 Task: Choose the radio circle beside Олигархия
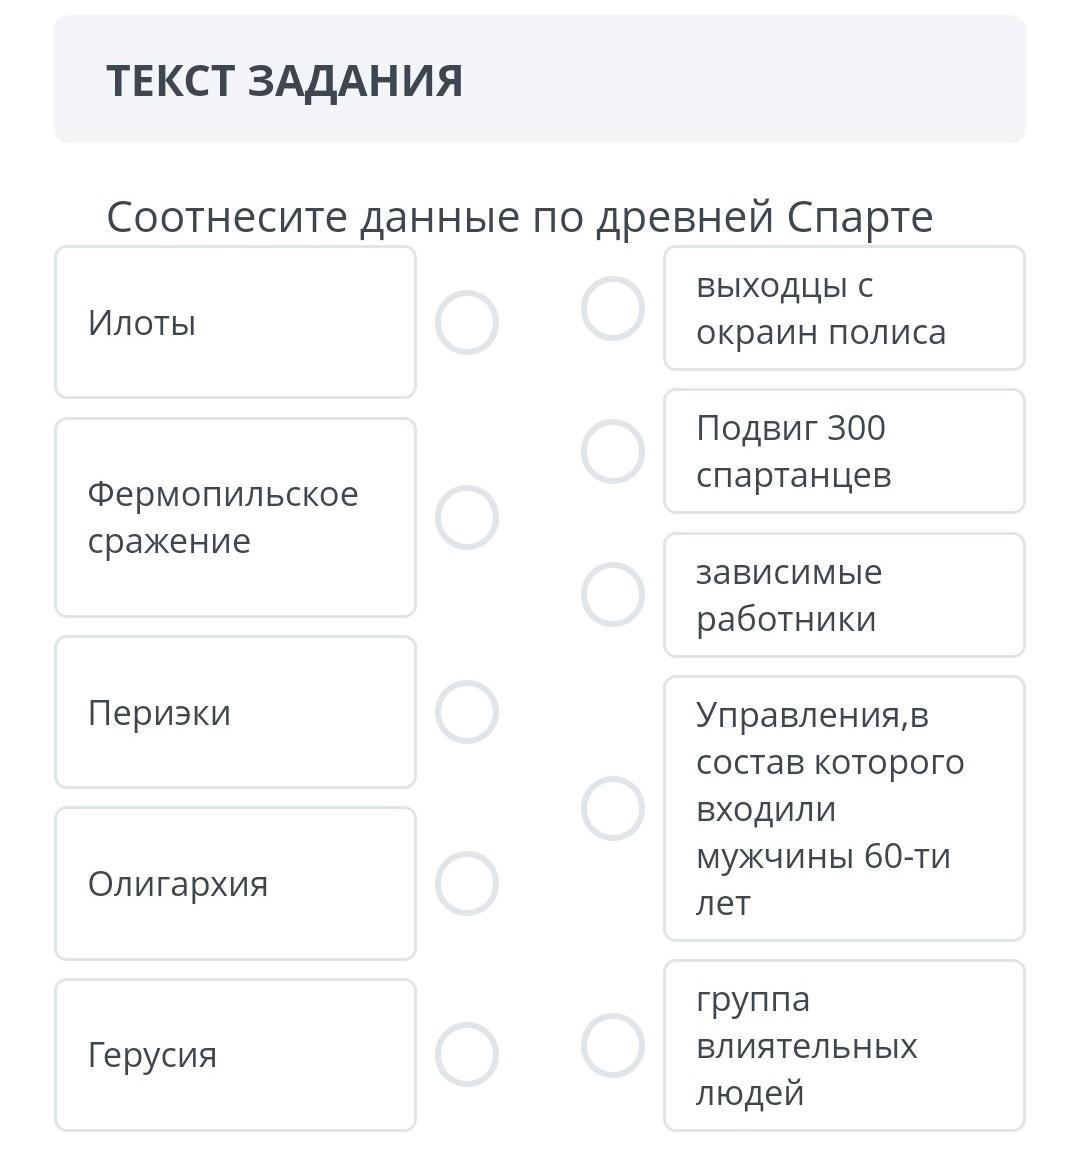[x=467, y=883]
